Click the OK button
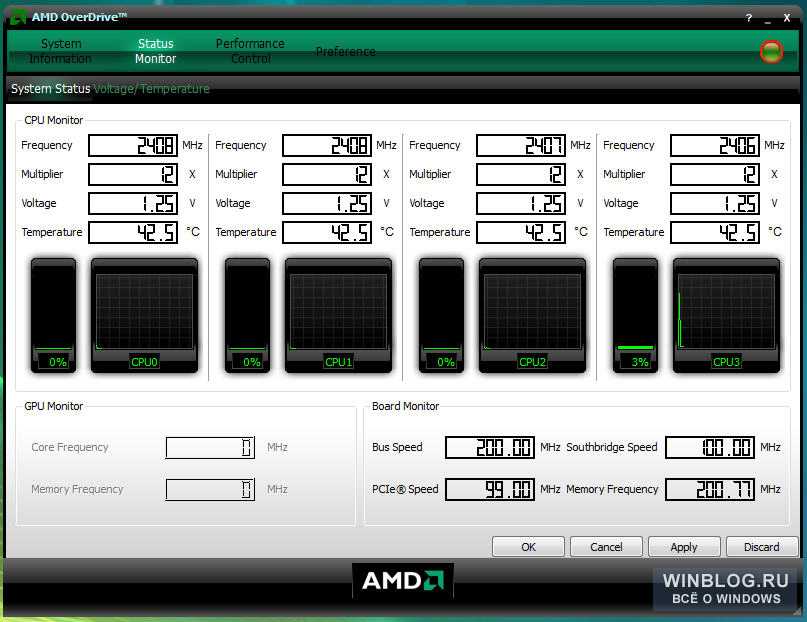Image resolution: width=807 pixels, height=622 pixels. pos(528,547)
